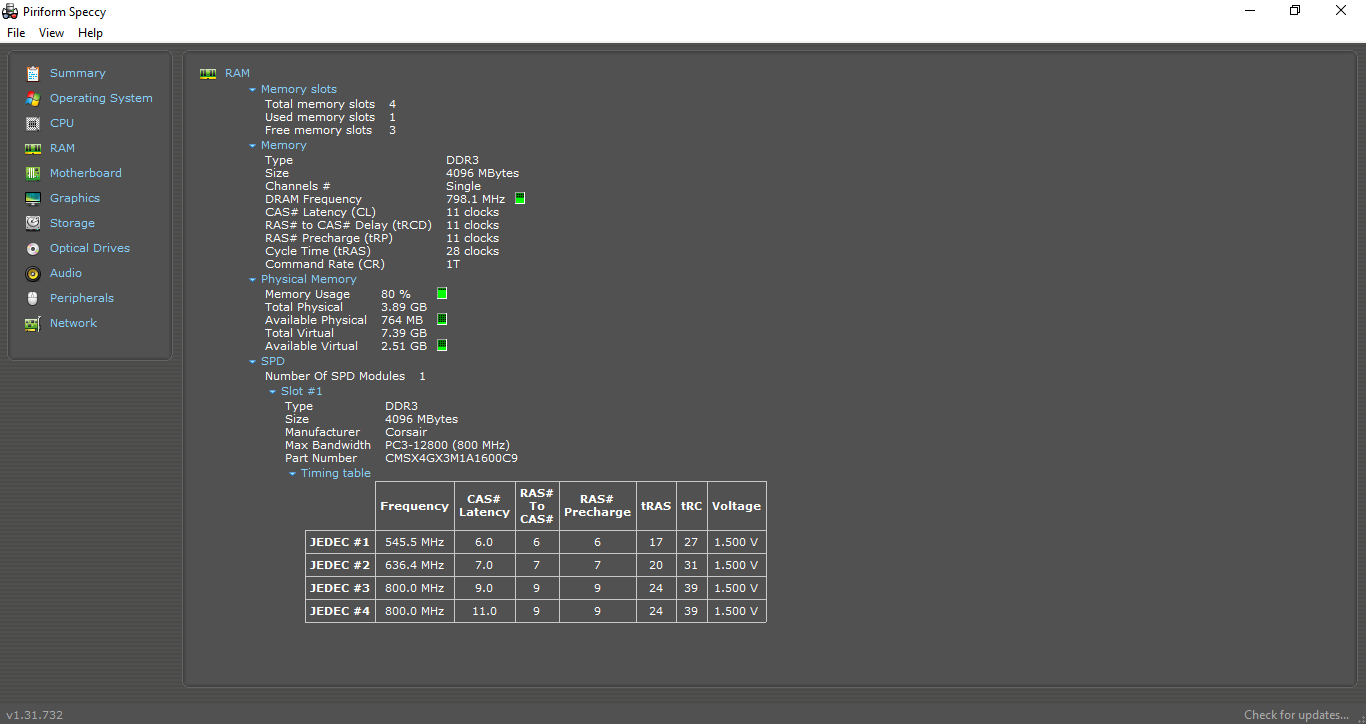Click the Manufacturer value Corsair
The width and height of the screenshot is (1366, 724).
pos(406,432)
